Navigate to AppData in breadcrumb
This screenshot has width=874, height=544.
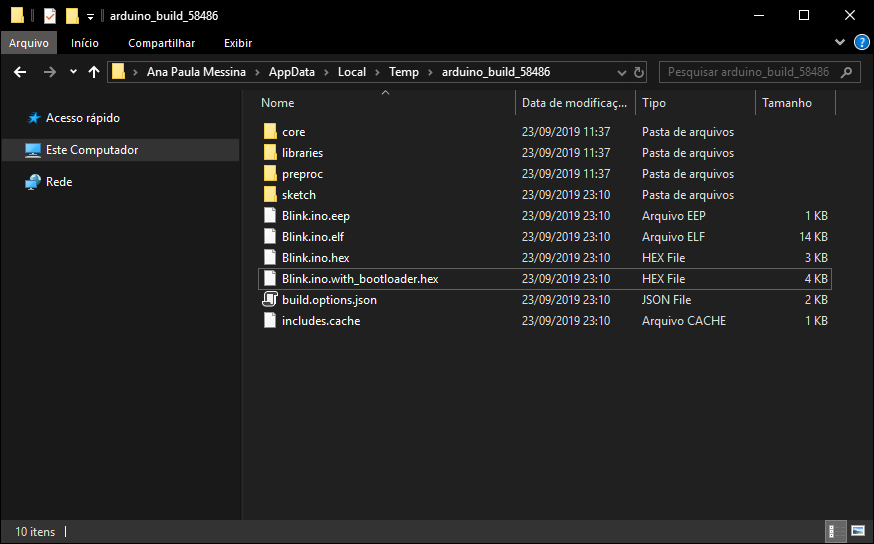pyautogui.click(x=292, y=72)
